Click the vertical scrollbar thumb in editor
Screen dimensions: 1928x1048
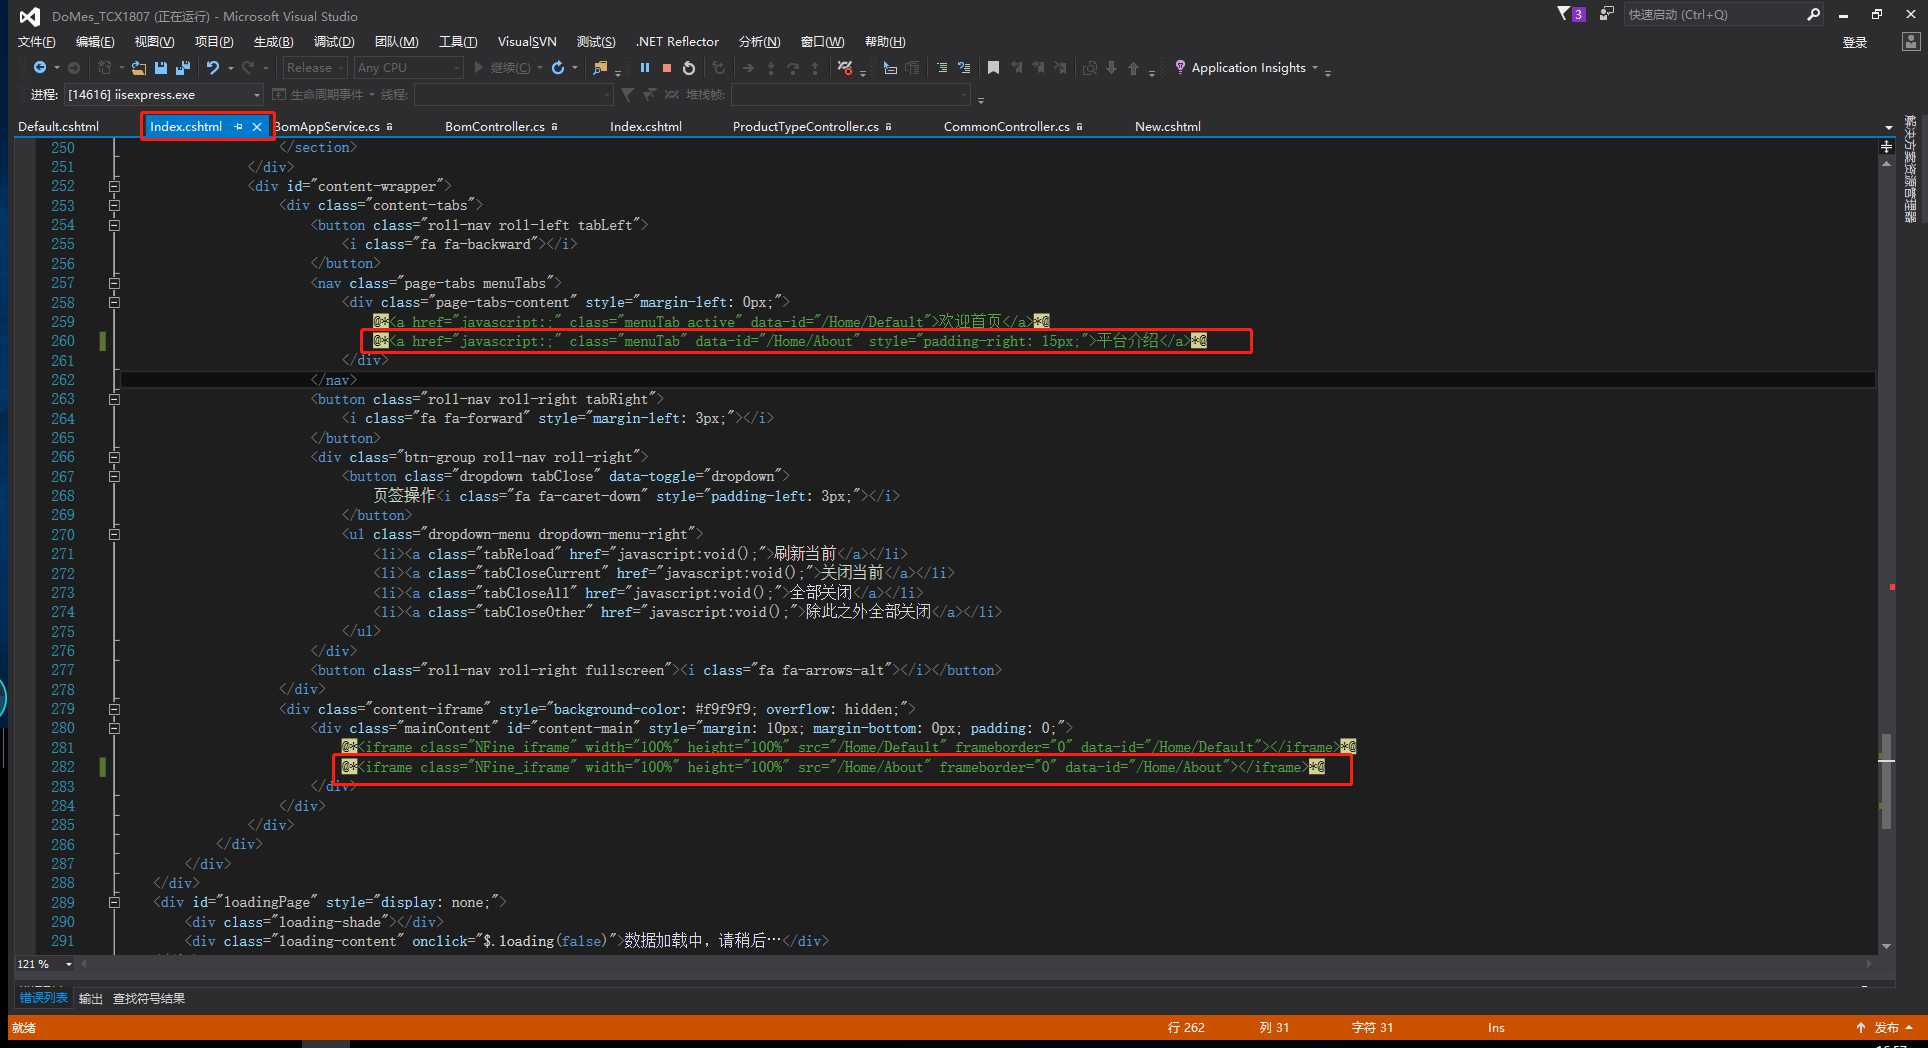1886,781
